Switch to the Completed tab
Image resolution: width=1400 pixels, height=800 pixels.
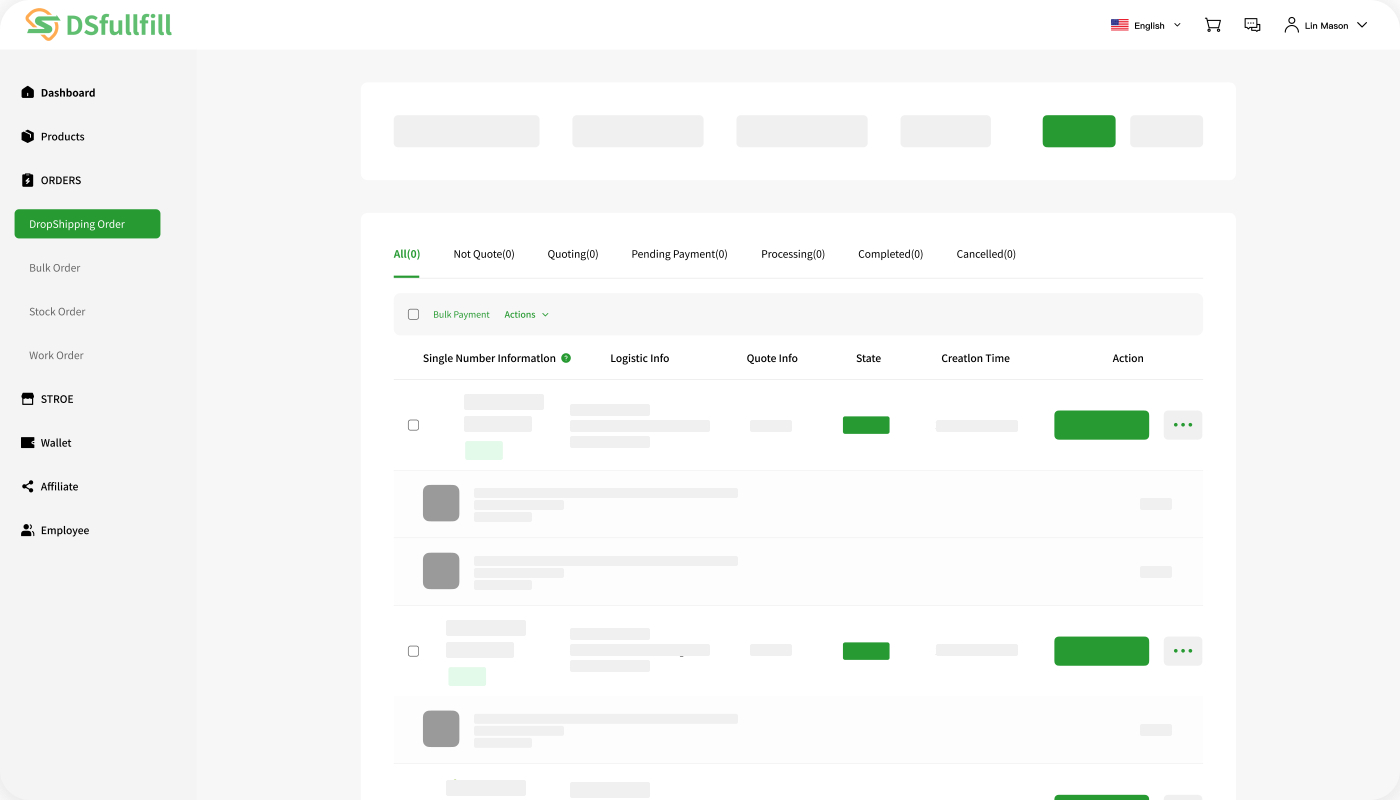(889, 253)
